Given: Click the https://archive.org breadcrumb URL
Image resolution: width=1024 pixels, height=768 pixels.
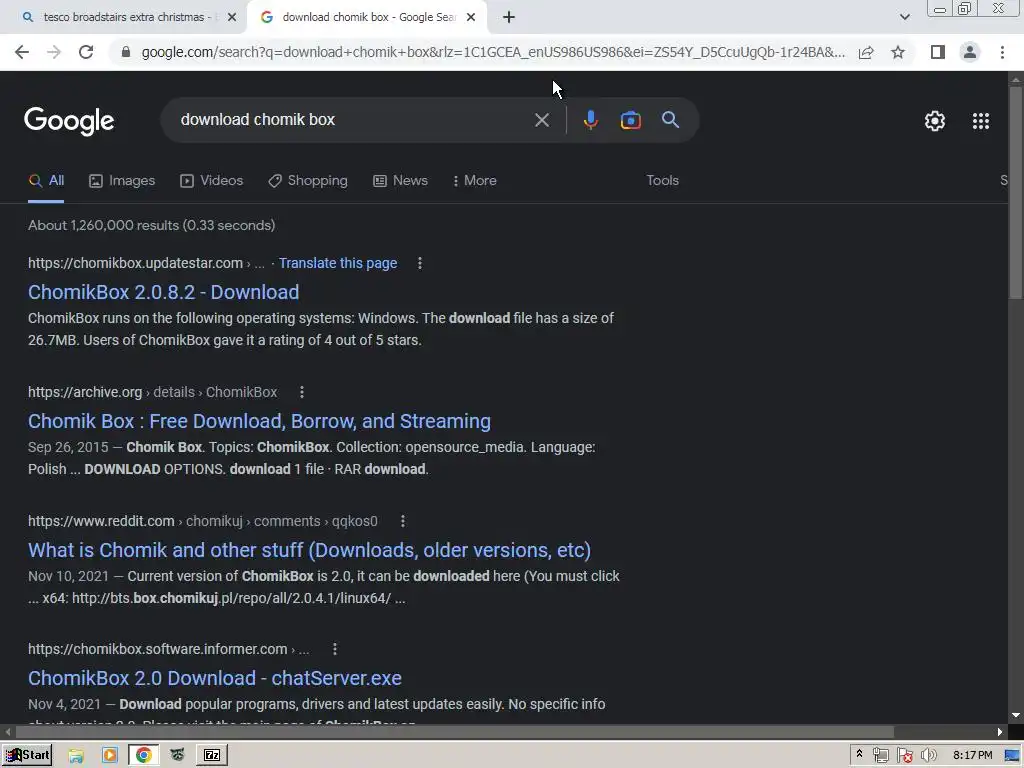Looking at the screenshot, I should click(85, 392).
